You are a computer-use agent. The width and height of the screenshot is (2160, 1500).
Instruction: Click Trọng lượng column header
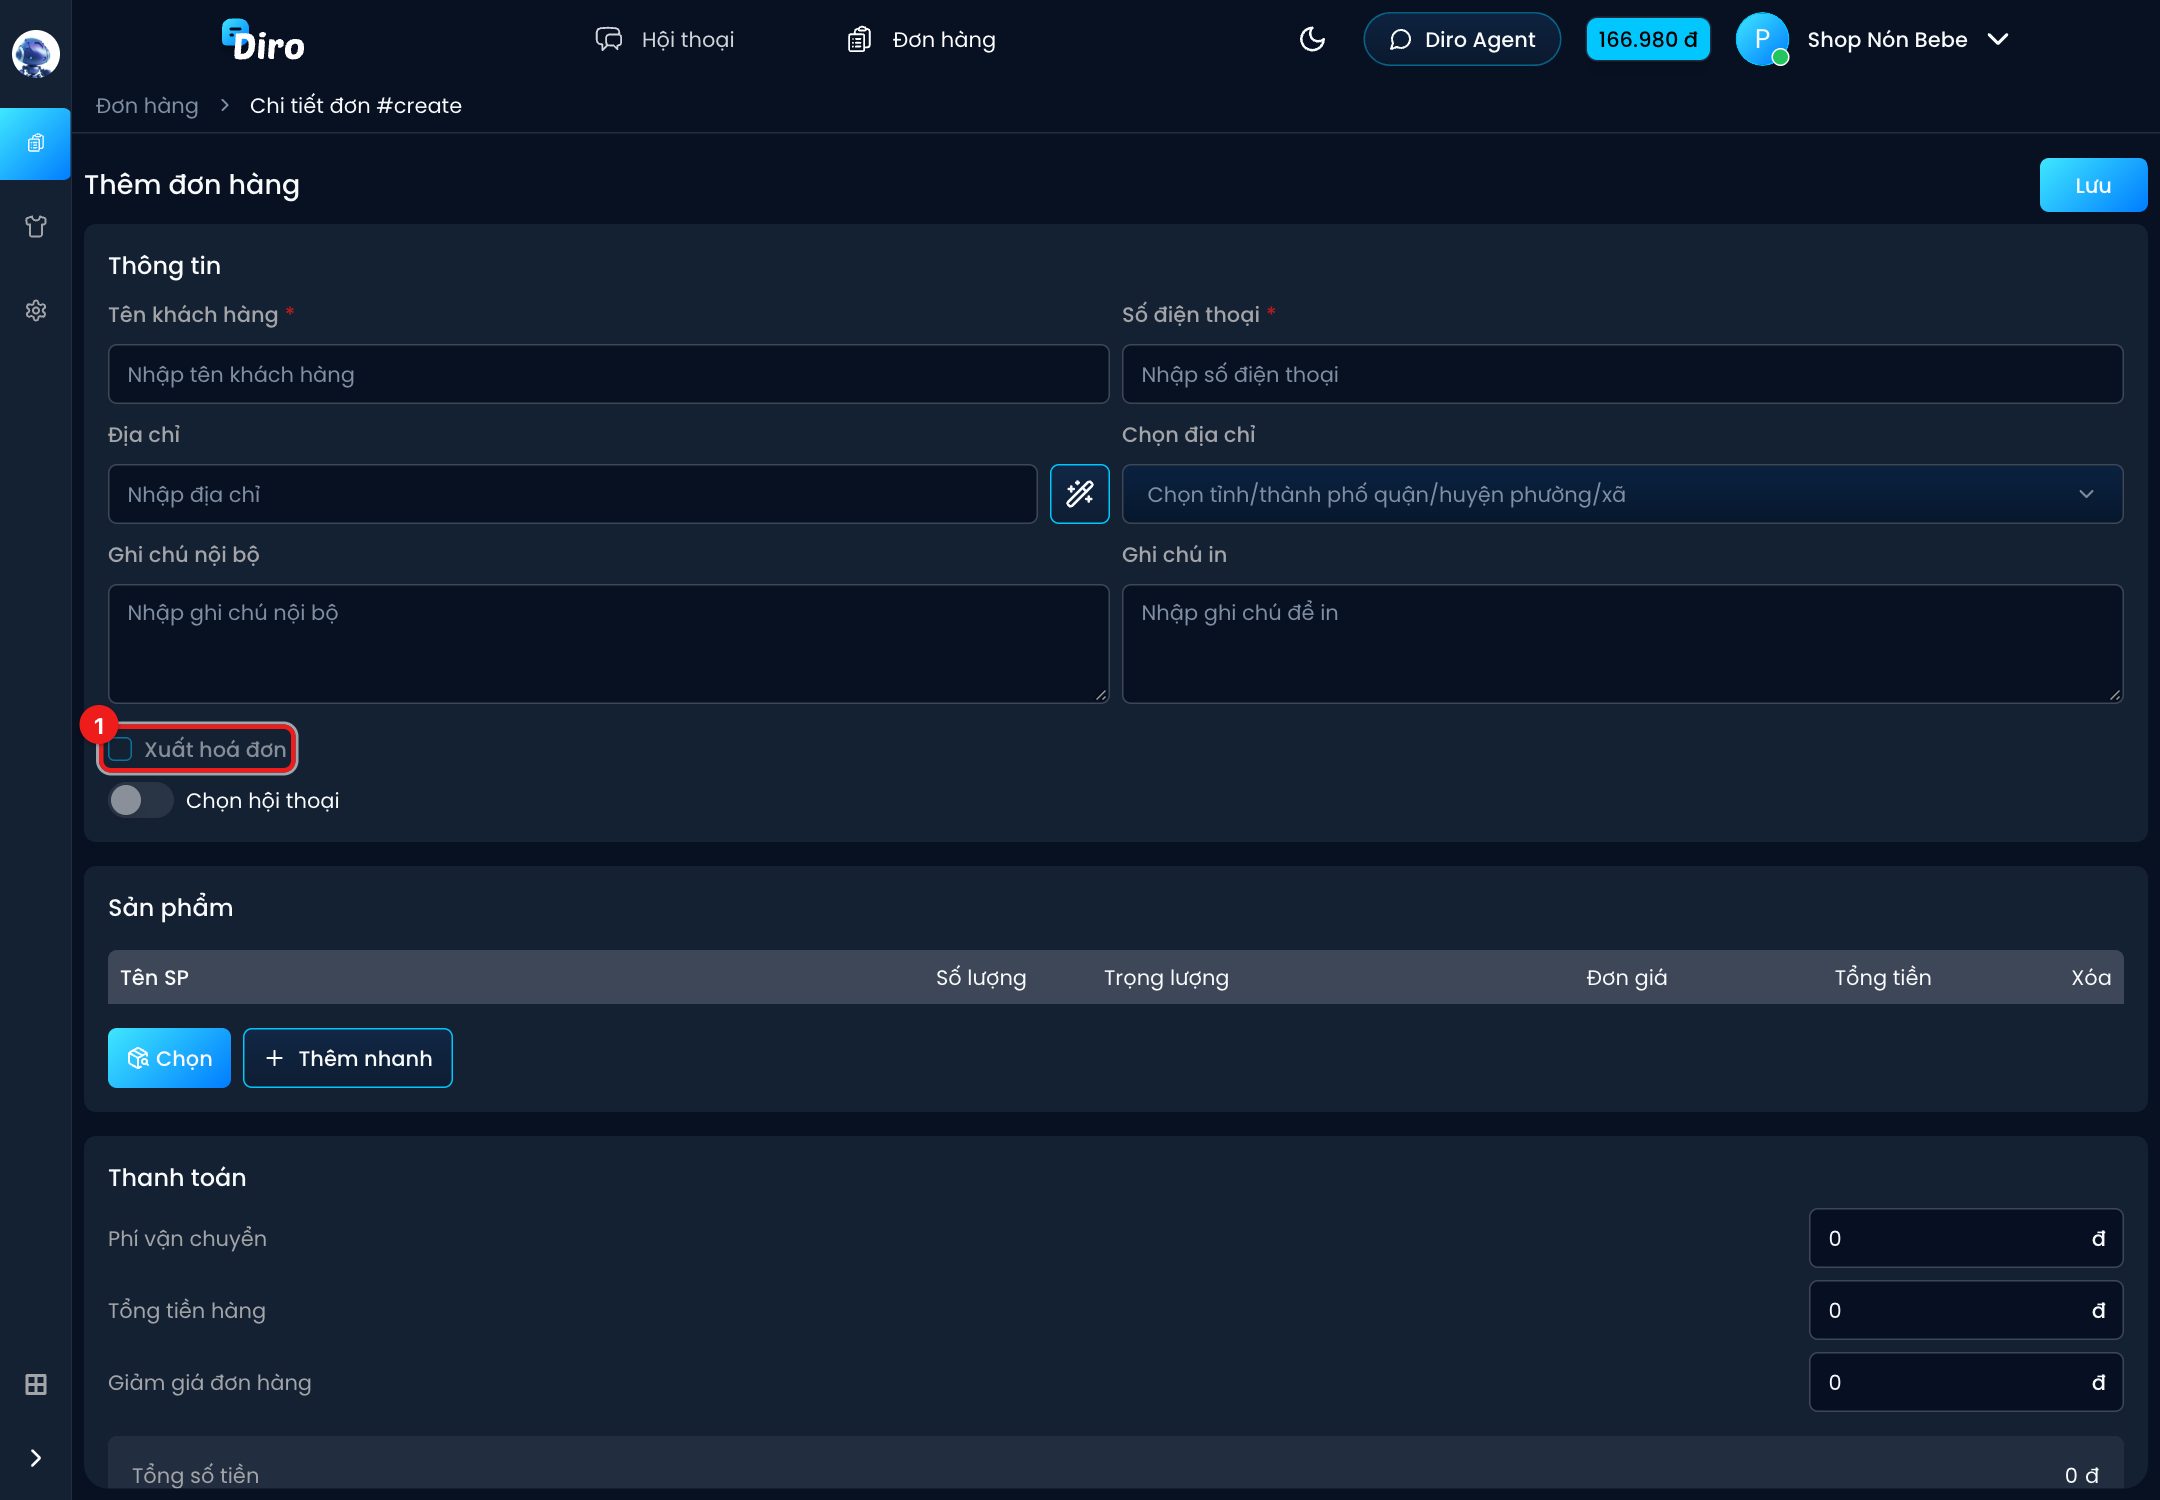pos(1166,977)
